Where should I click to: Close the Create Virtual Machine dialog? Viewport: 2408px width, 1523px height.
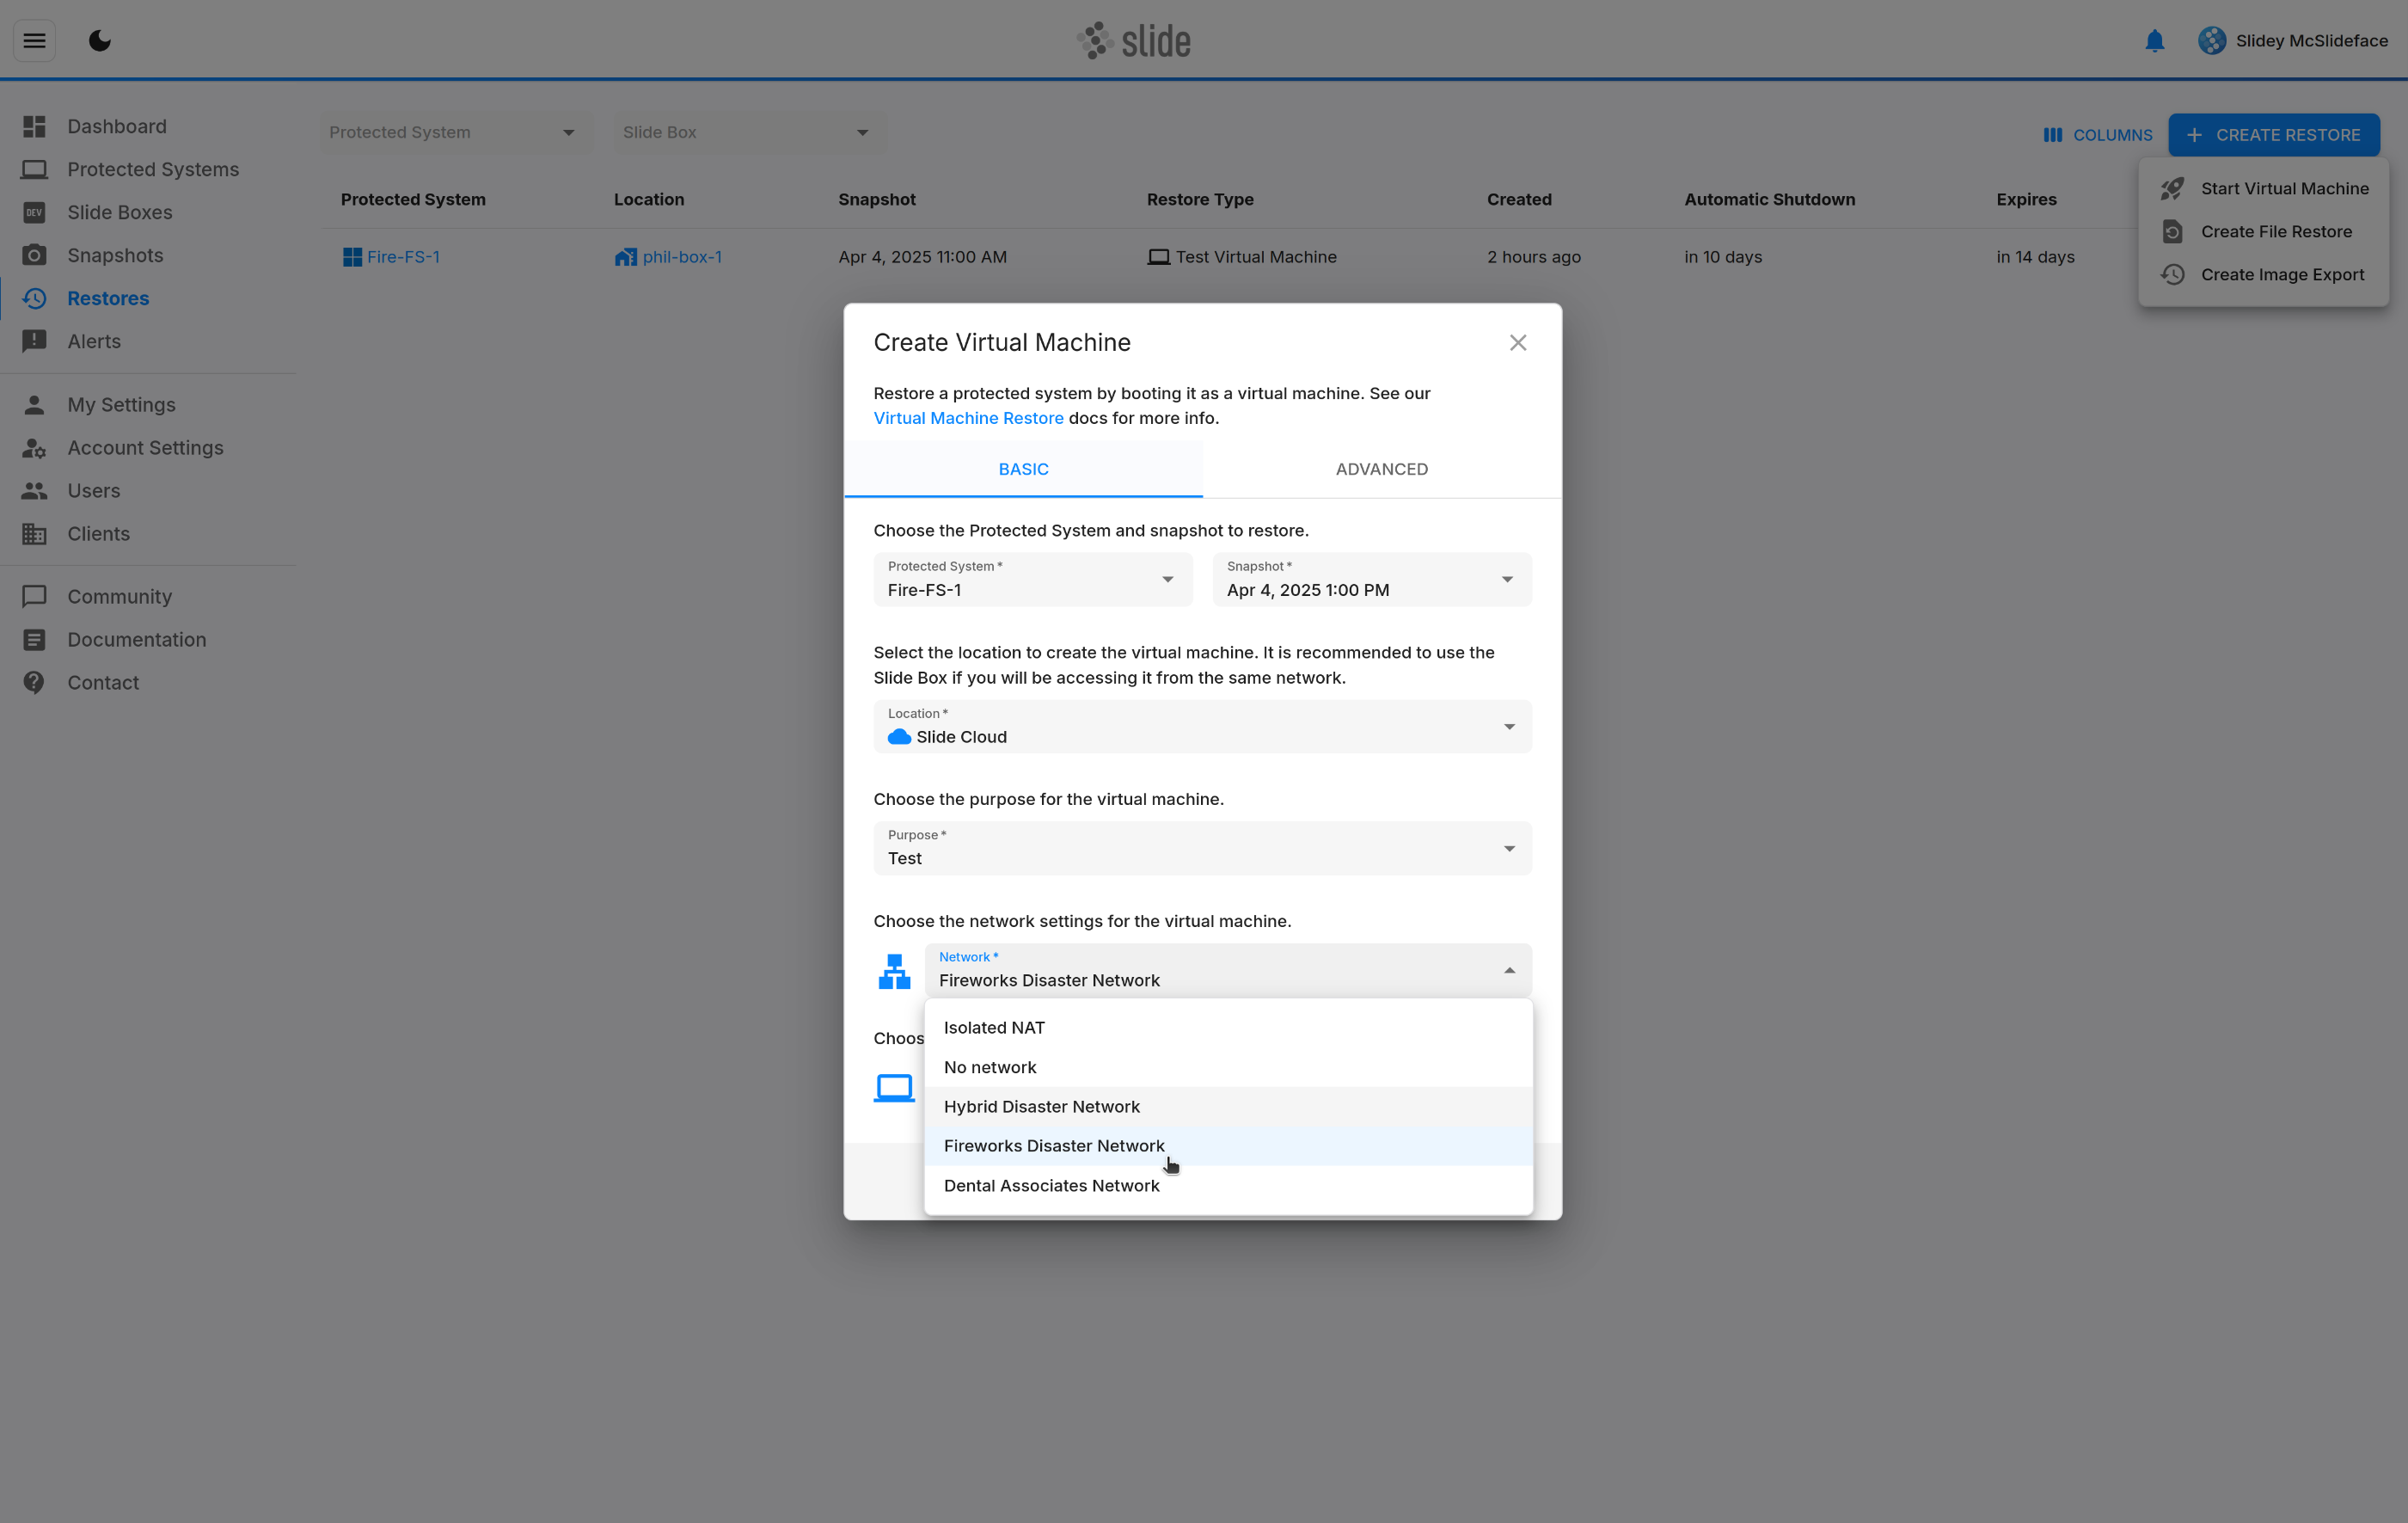1517,343
